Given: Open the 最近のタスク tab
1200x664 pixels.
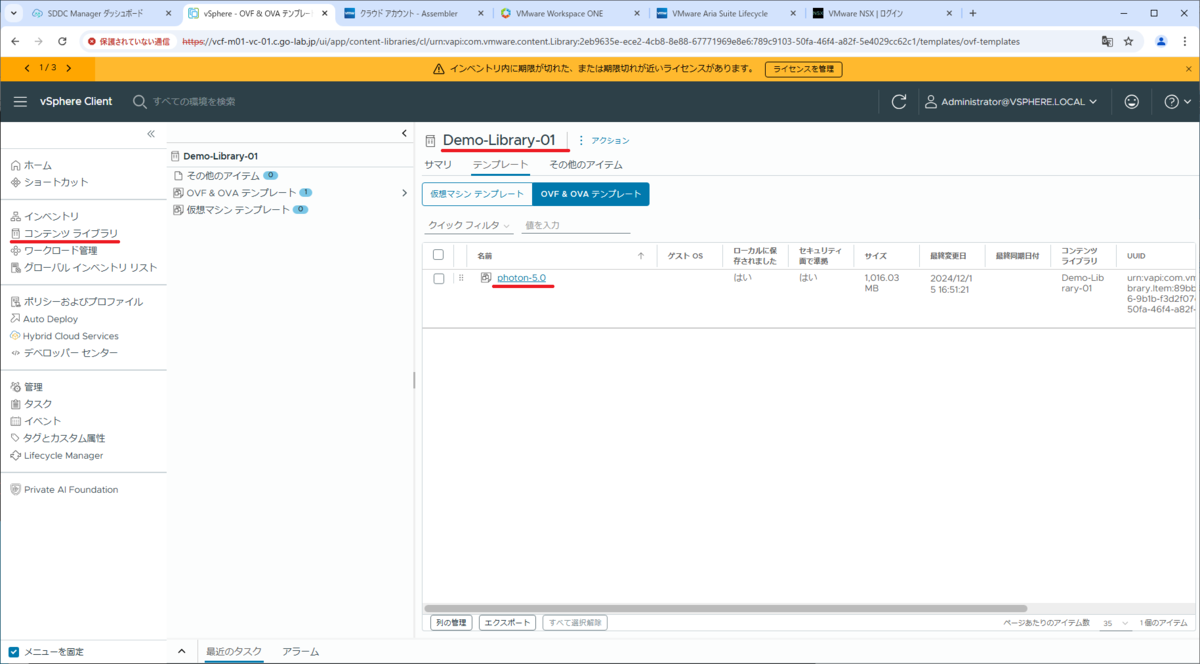Looking at the screenshot, I should tap(234, 652).
